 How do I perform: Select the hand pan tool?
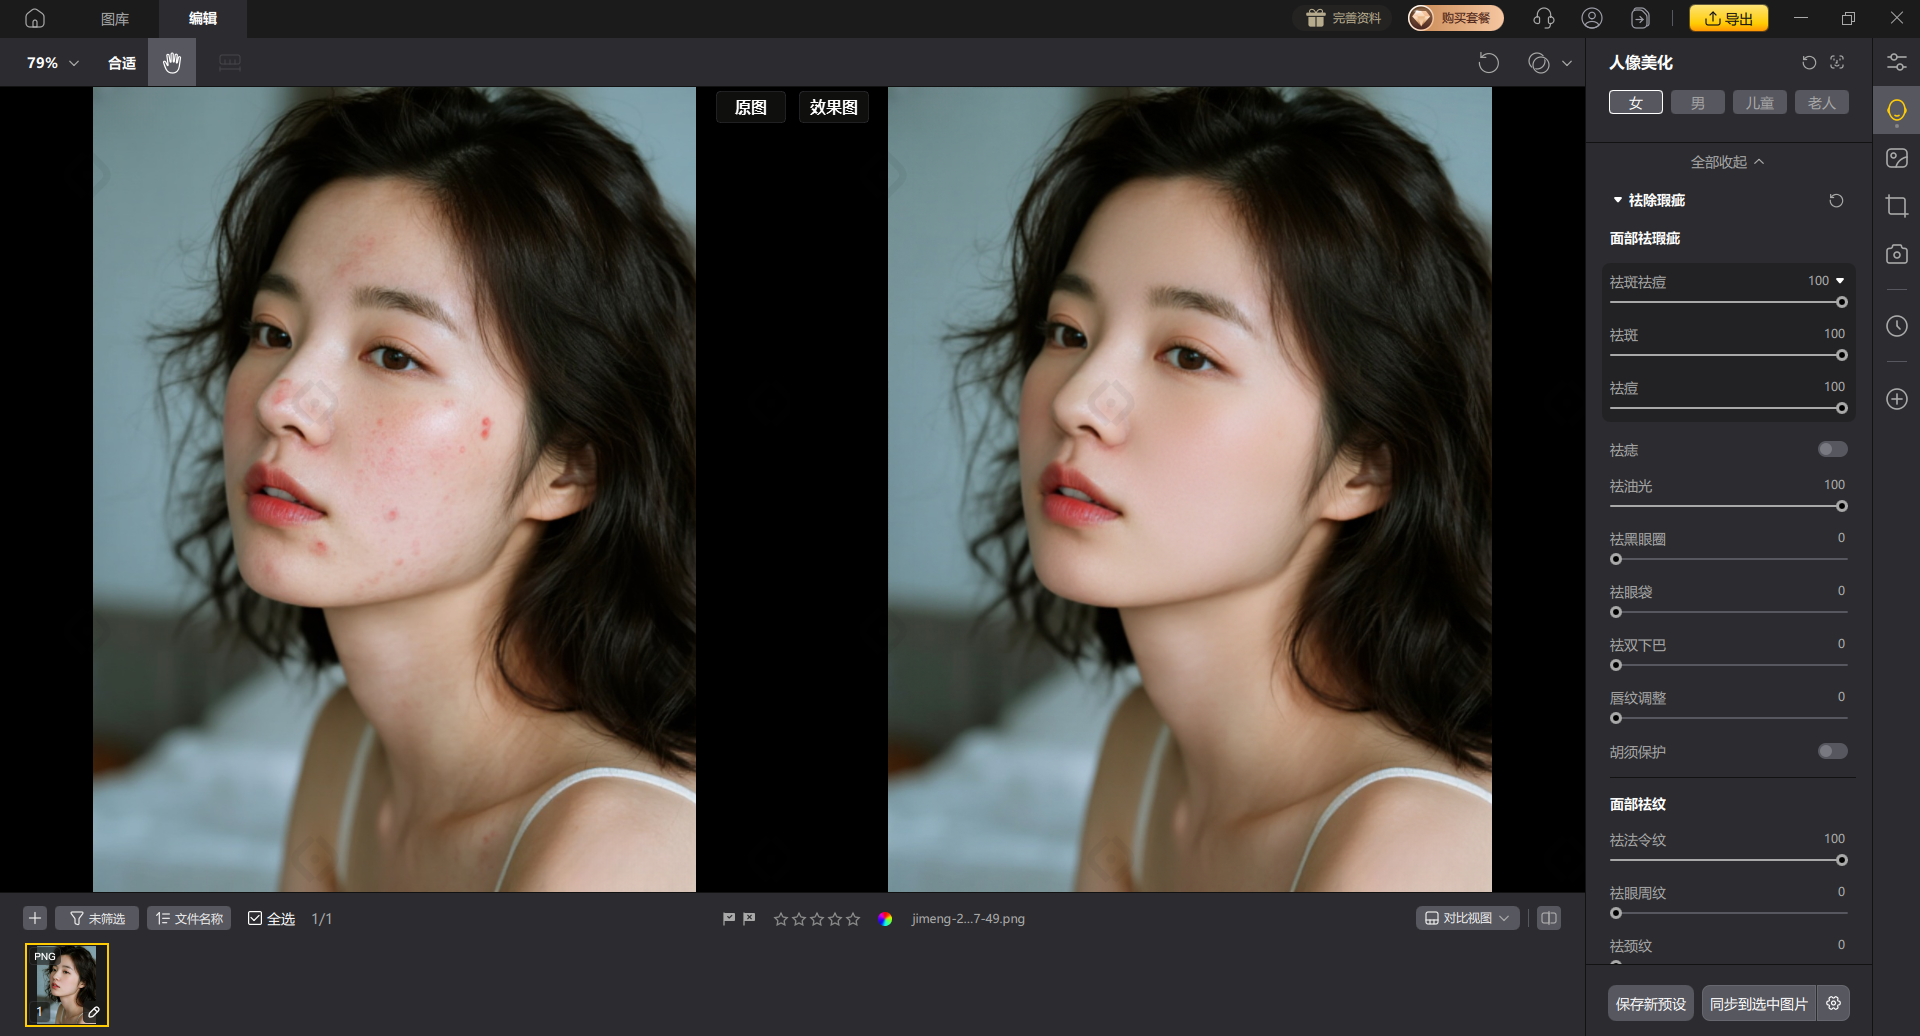tap(172, 63)
